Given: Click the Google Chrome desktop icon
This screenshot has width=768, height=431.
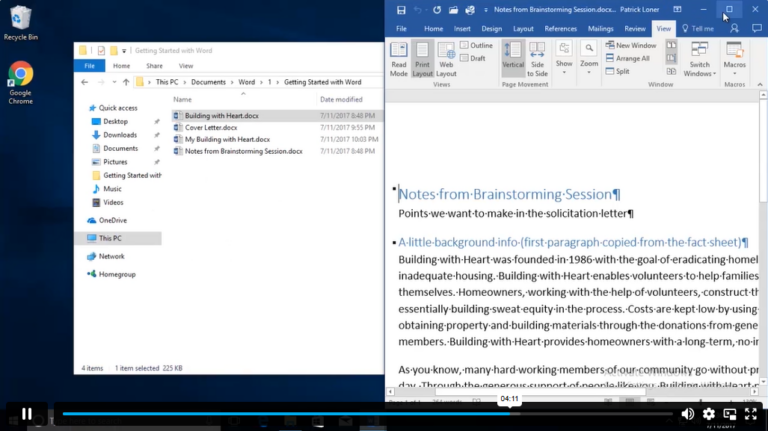Looking at the screenshot, I should (20, 83).
